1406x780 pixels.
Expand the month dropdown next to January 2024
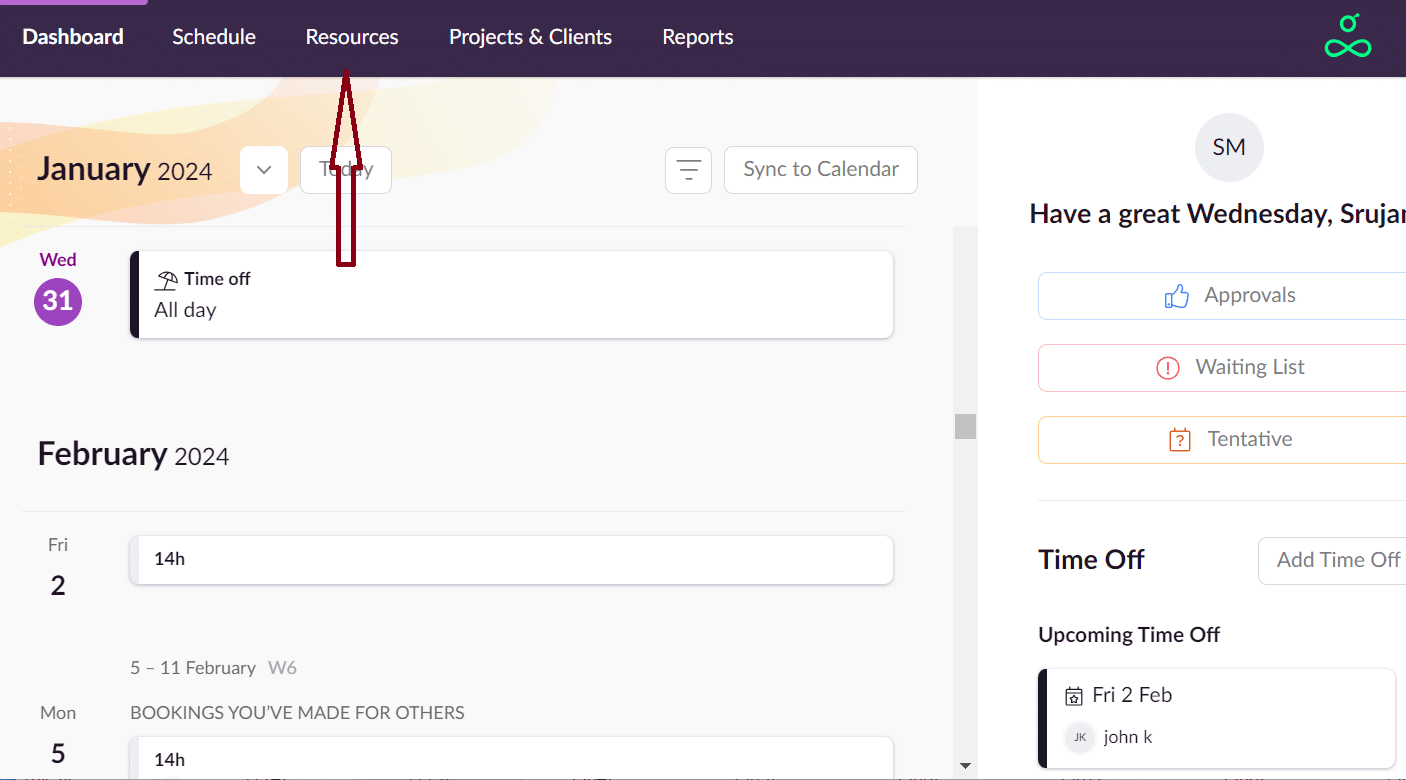[264, 170]
